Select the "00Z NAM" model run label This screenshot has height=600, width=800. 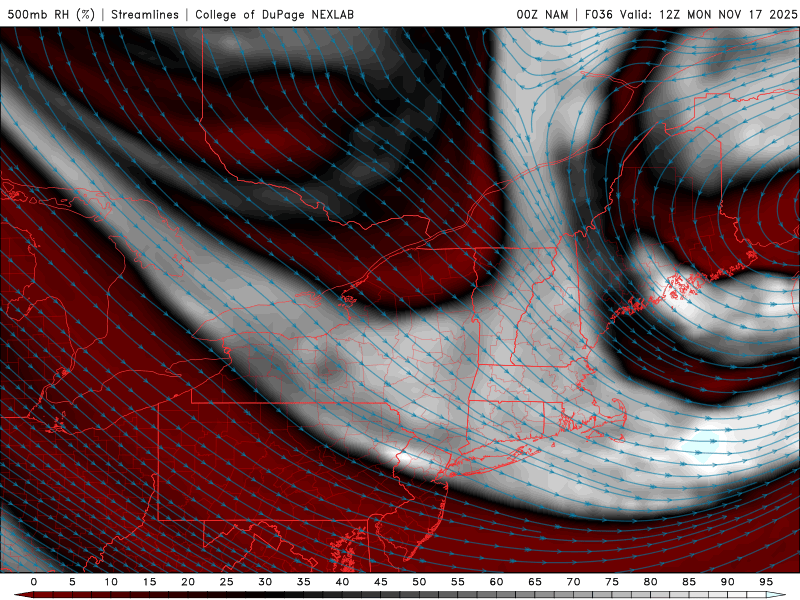pyautogui.click(x=542, y=14)
